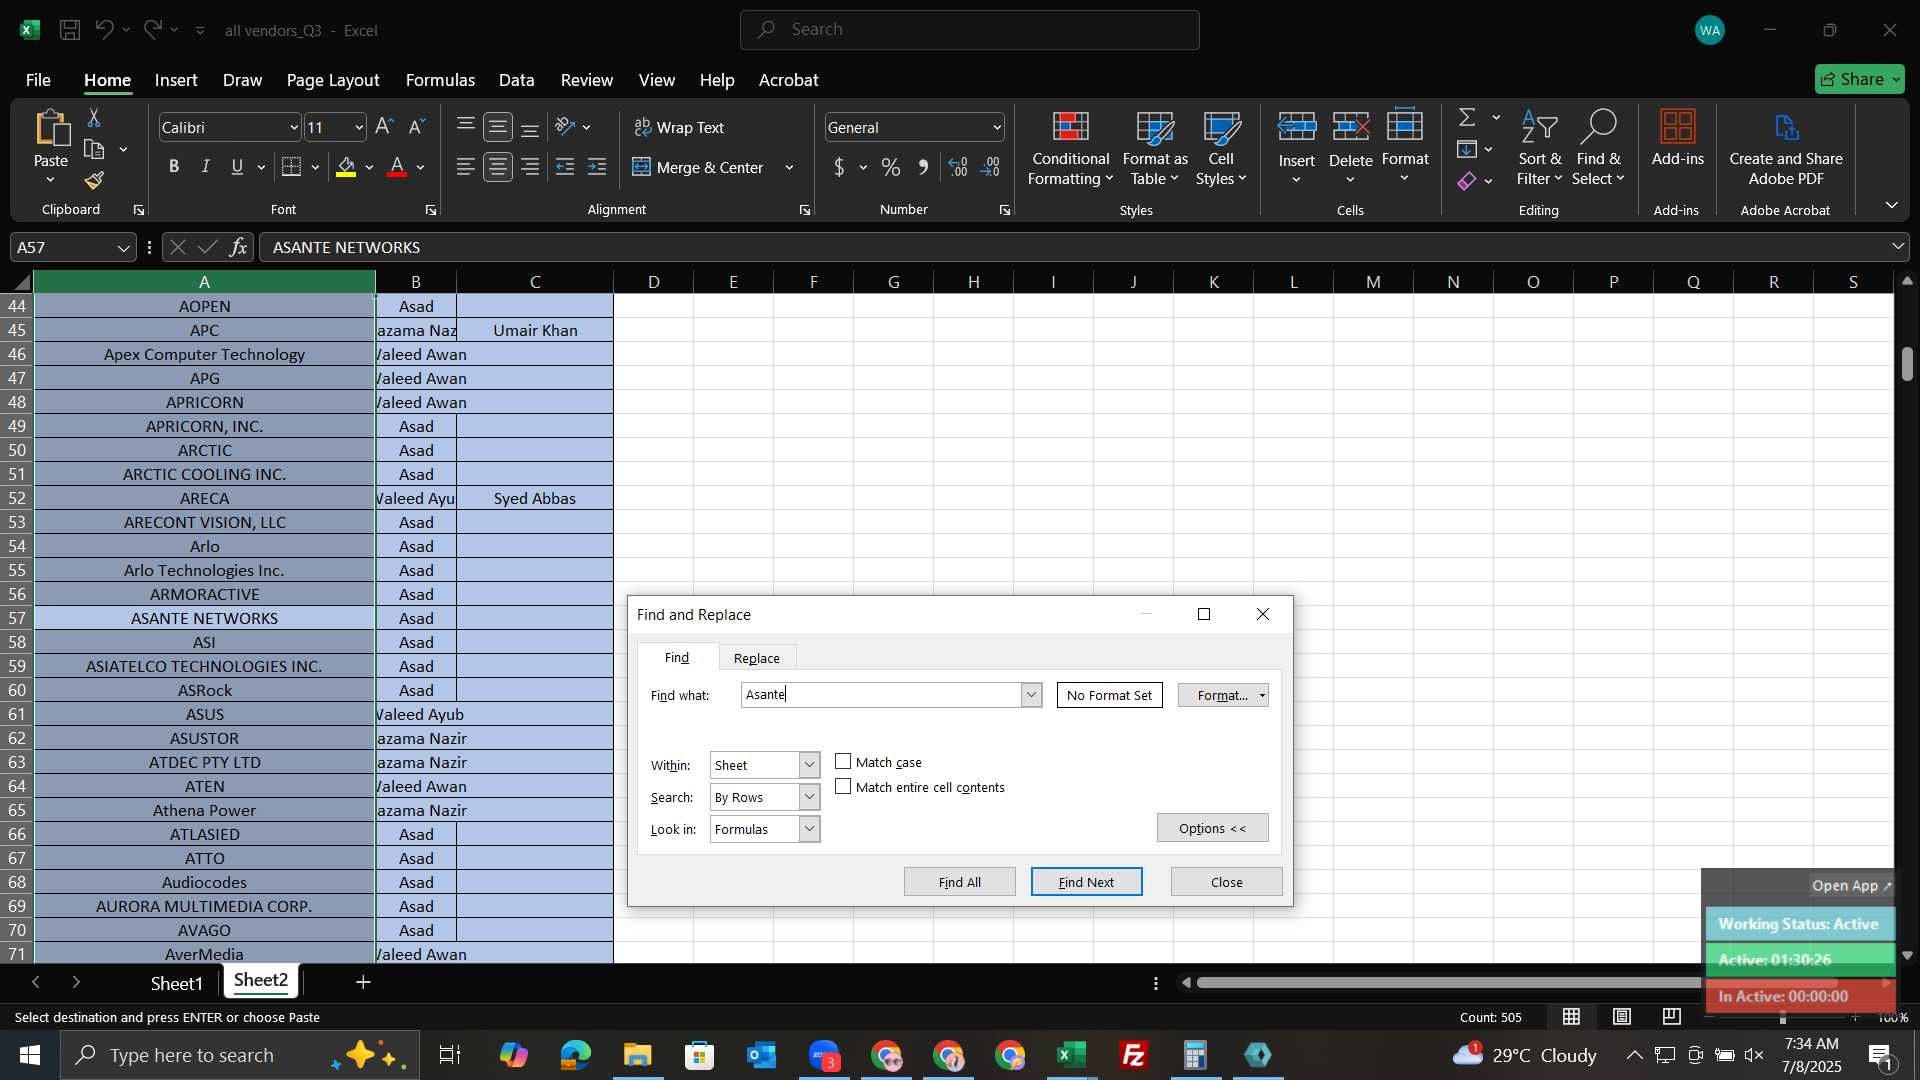
Task: Switch to Page Break Preview view
Action: click(1672, 1017)
